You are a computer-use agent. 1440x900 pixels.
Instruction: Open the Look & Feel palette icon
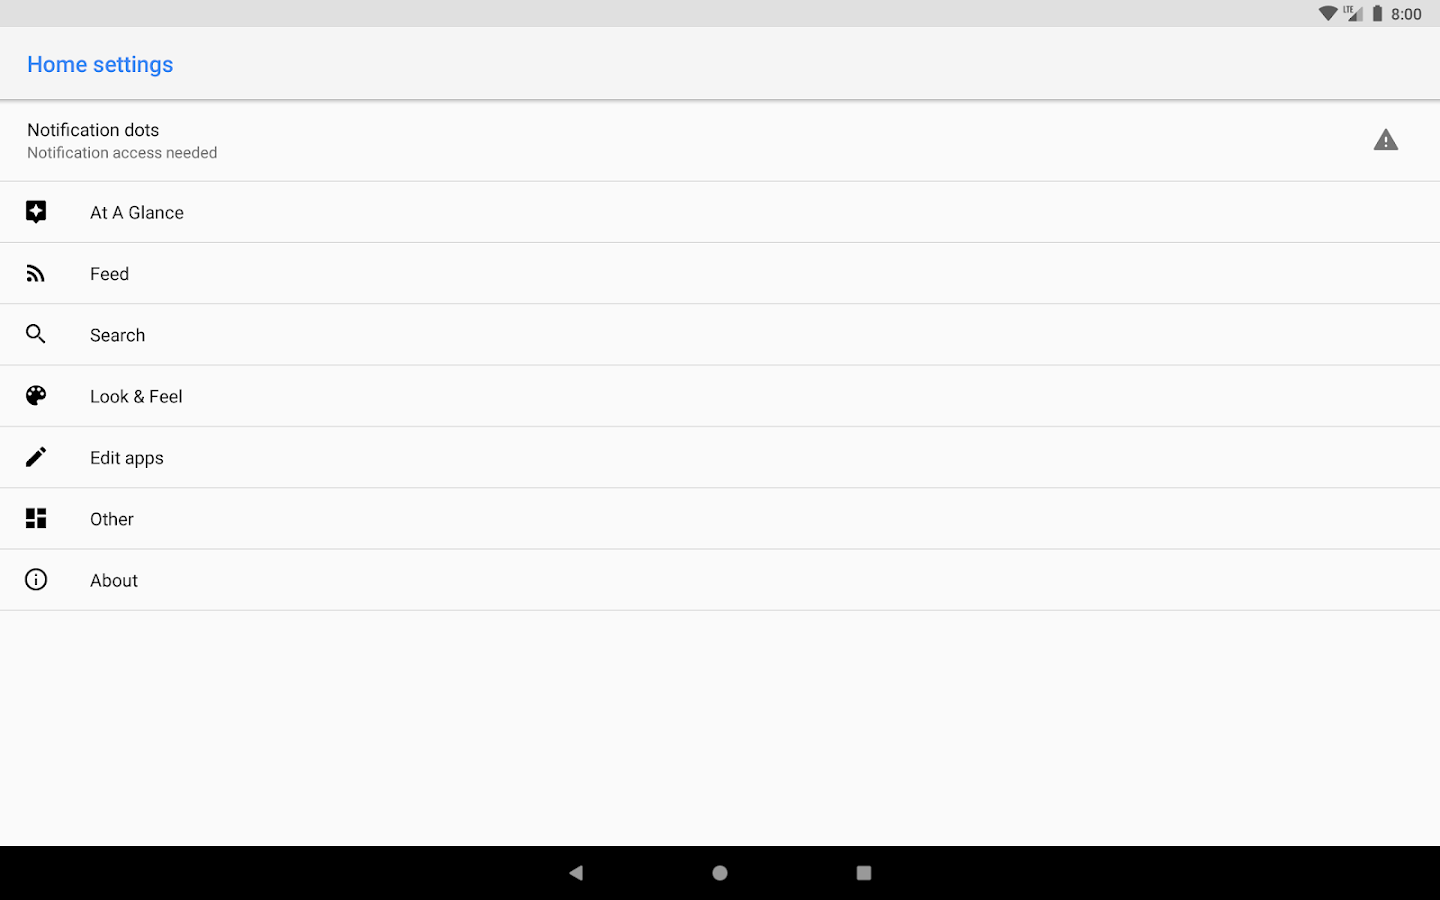(x=36, y=396)
